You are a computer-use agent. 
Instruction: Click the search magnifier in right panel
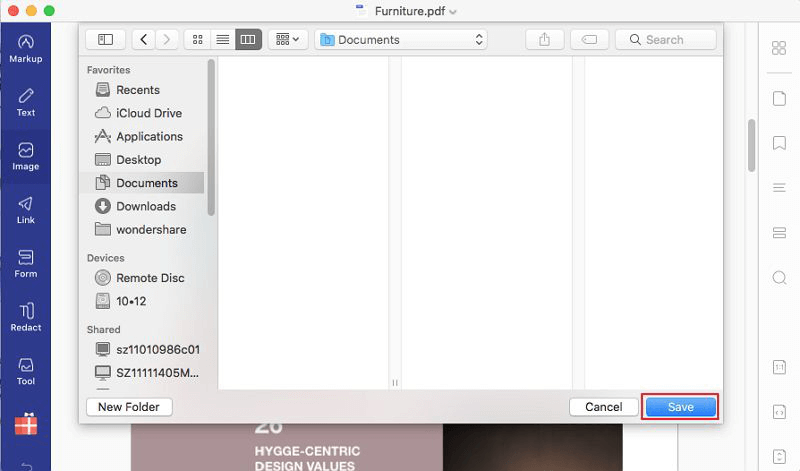779,277
